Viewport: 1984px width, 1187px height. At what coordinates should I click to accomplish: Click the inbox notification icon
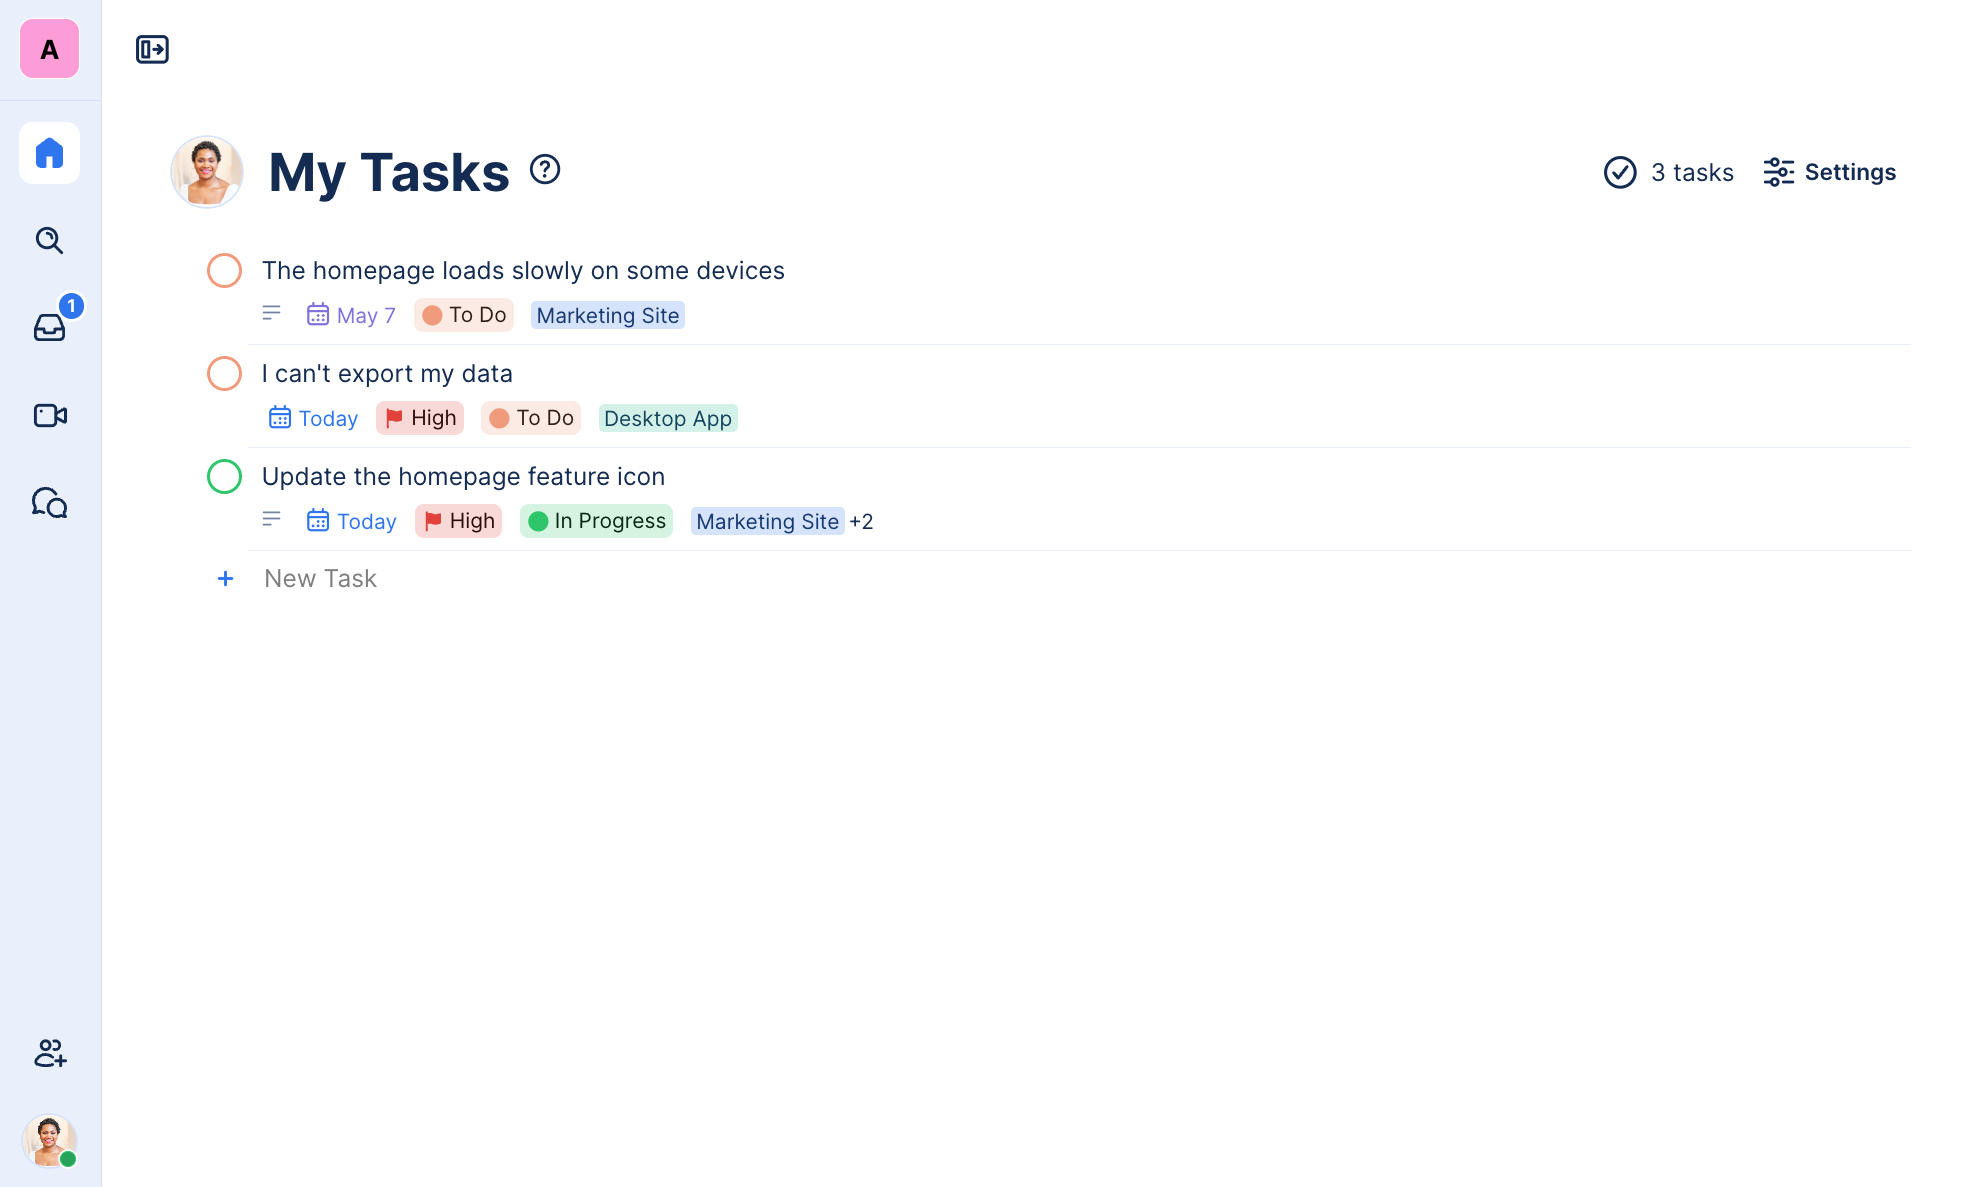coord(51,328)
